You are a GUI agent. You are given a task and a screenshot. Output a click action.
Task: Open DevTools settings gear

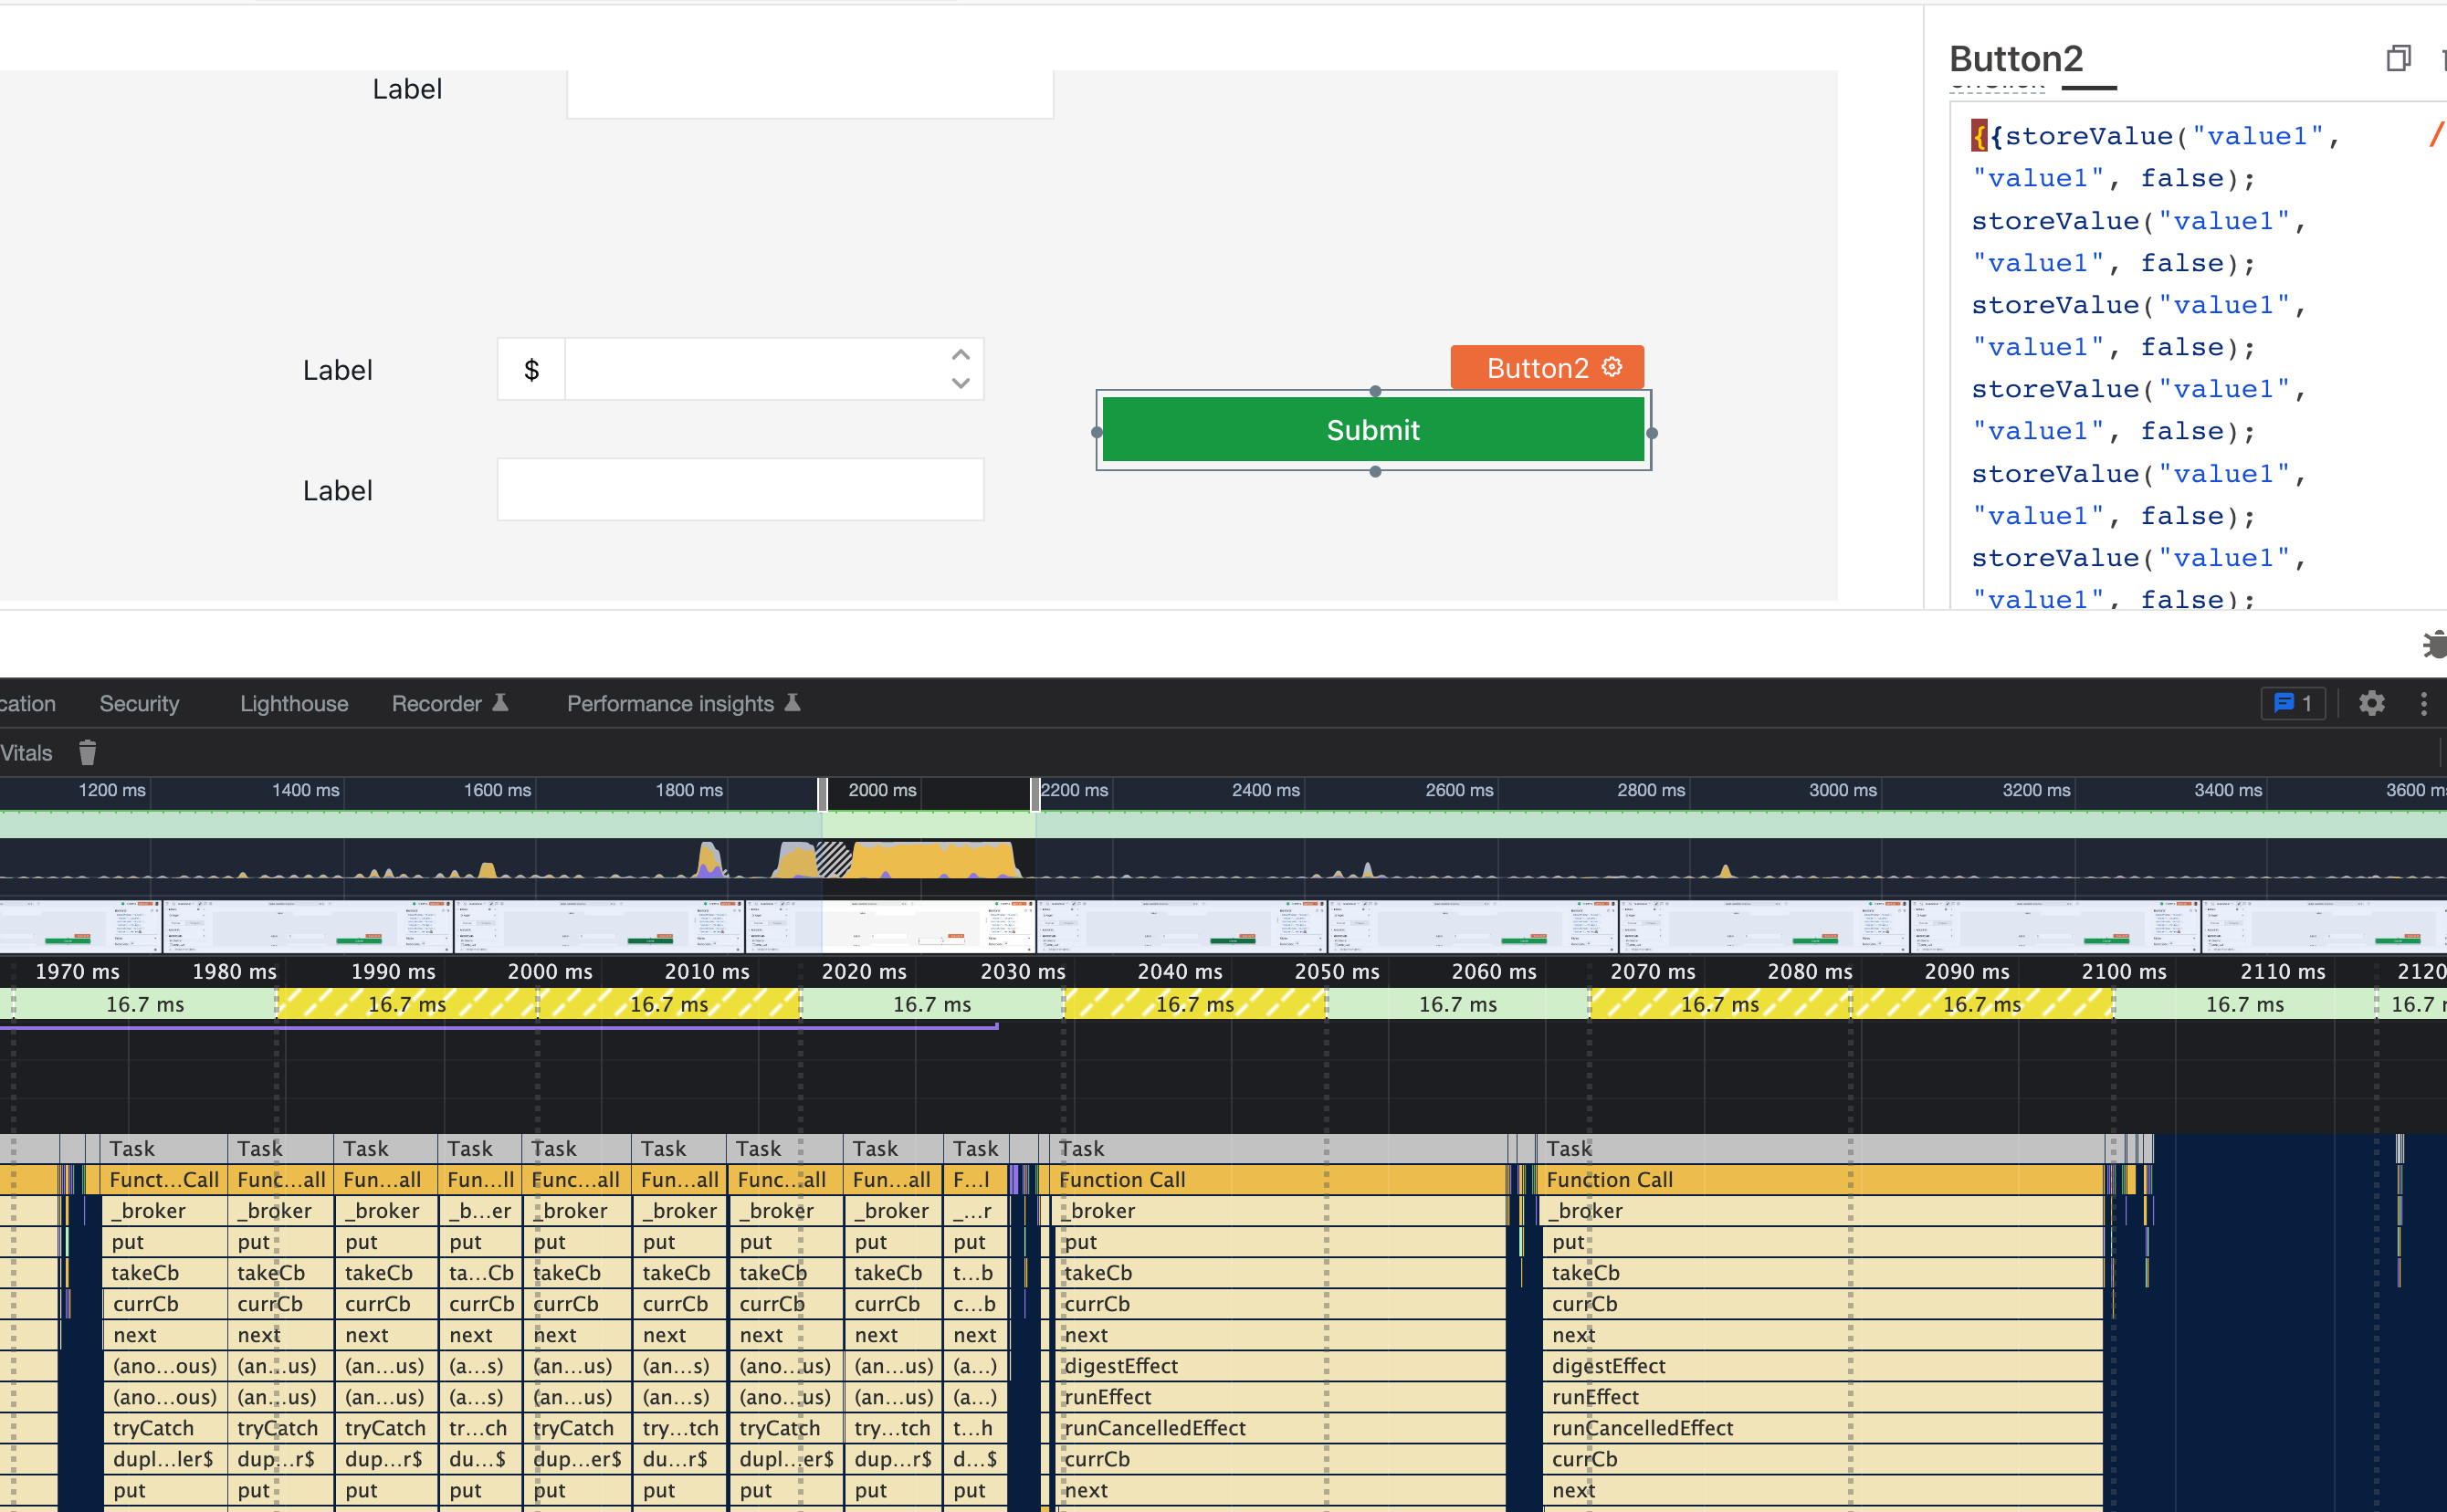pyautogui.click(x=2371, y=703)
